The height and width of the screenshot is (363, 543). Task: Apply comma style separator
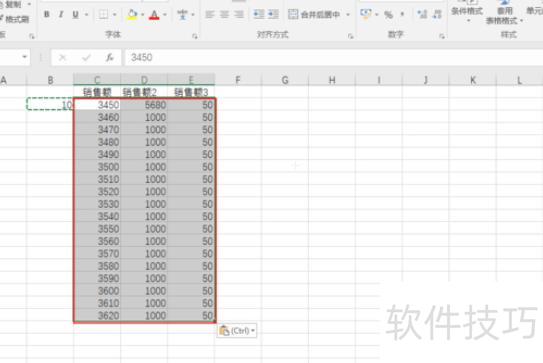(402, 14)
